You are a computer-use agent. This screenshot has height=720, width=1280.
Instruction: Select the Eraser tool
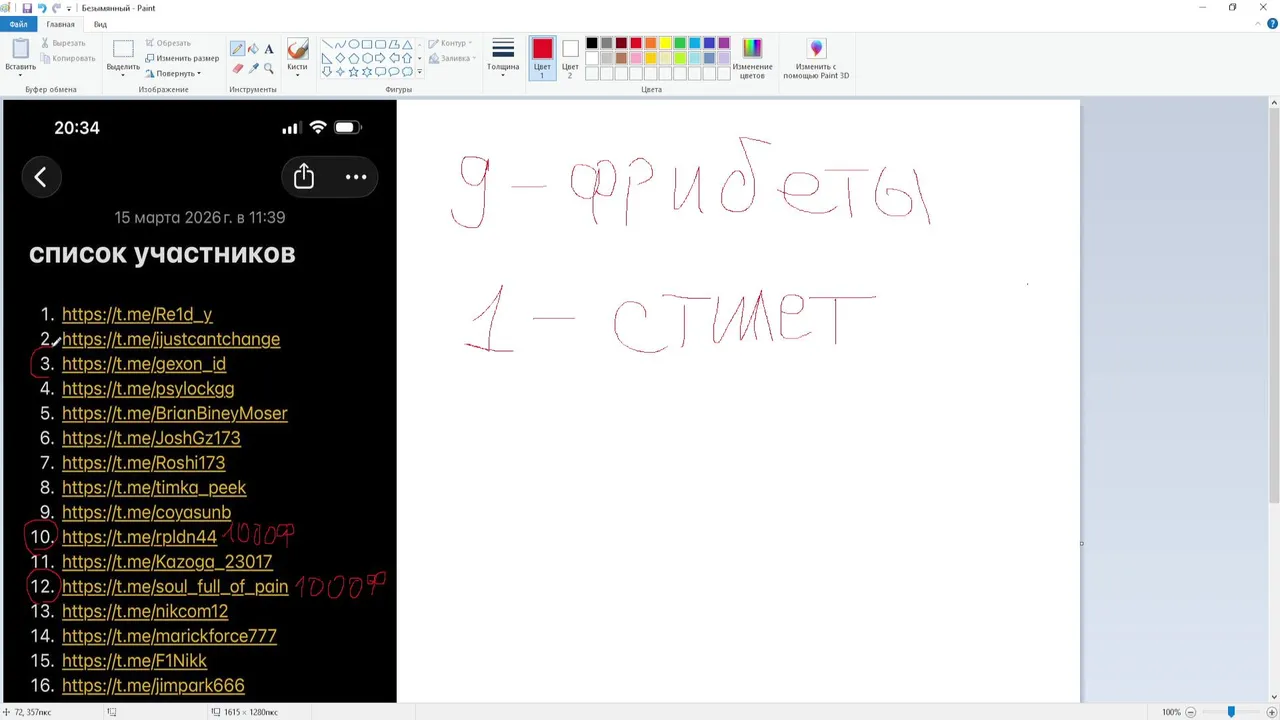coord(237,68)
